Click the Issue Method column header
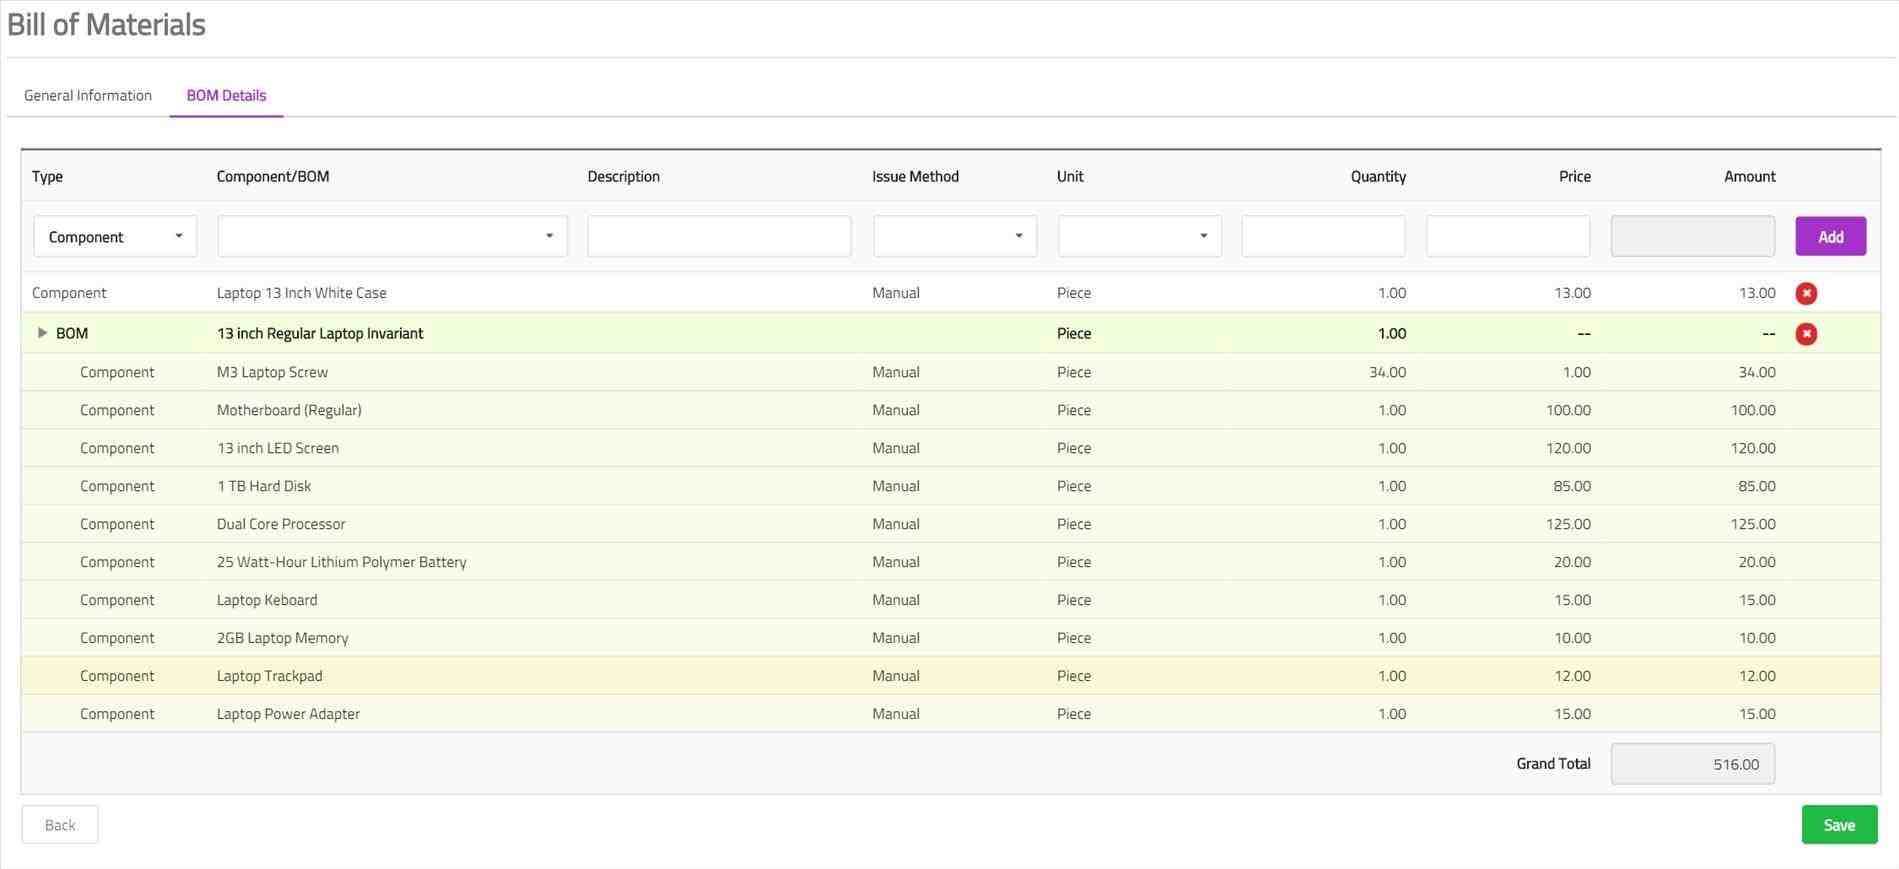Image resolution: width=1899 pixels, height=869 pixels. [x=915, y=177]
